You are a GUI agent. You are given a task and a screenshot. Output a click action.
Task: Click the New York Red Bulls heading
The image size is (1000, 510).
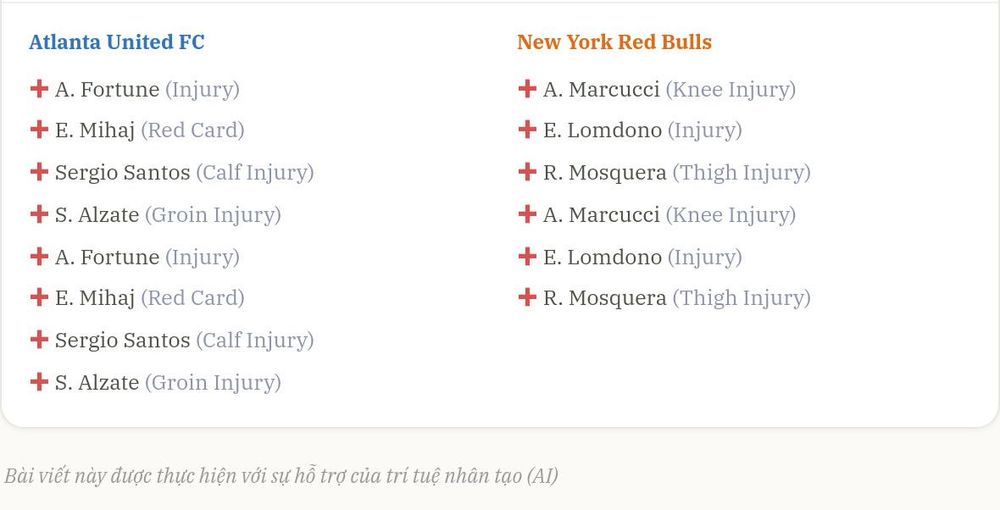tap(614, 42)
